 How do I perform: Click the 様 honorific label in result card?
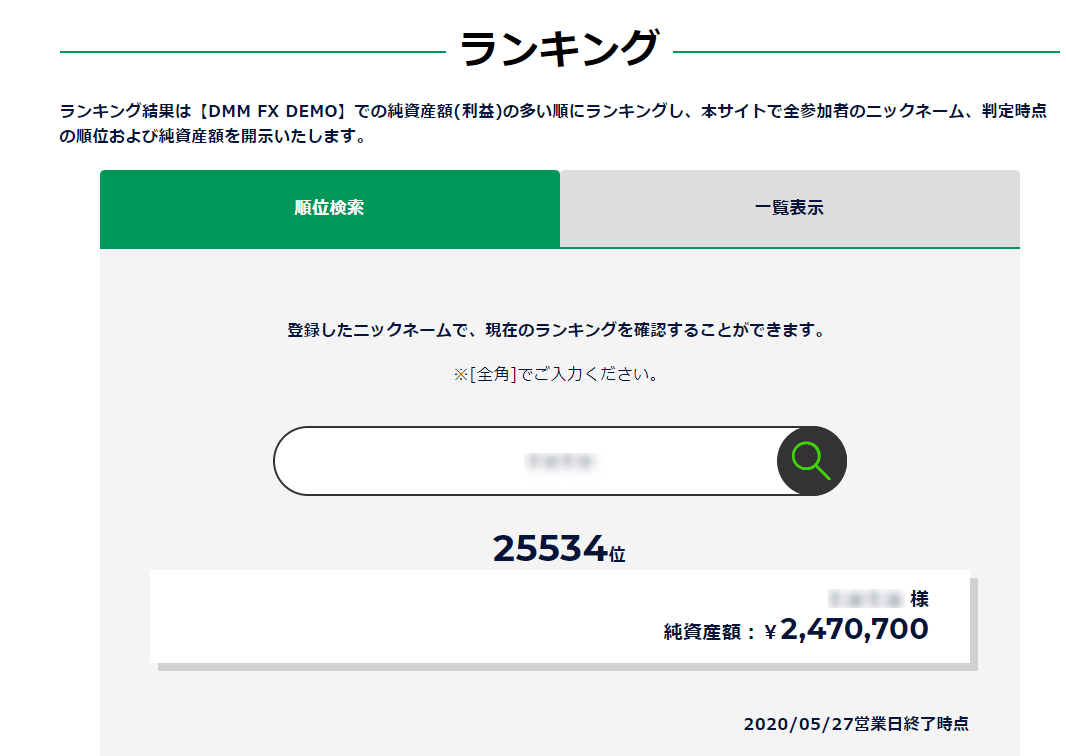919,599
